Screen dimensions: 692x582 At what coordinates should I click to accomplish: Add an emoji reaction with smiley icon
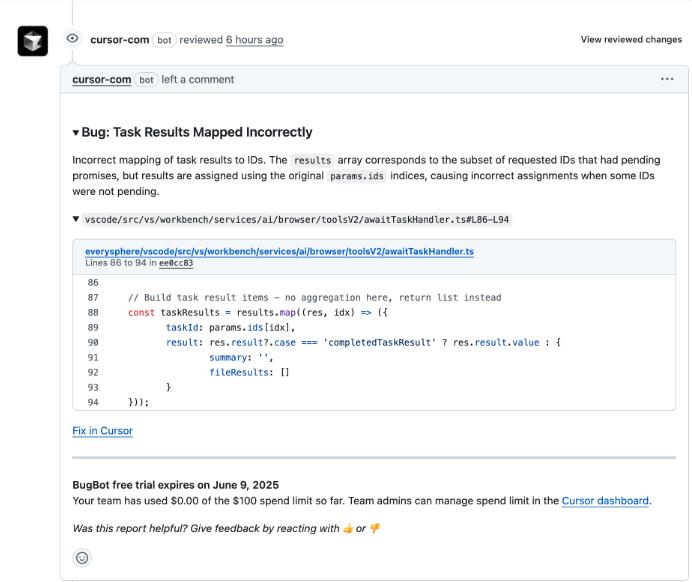(x=82, y=558)
